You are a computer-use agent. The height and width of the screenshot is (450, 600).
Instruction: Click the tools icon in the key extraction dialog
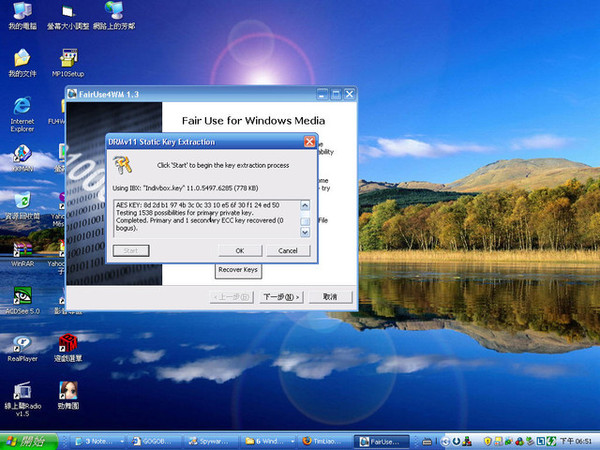tap(122, 165)
